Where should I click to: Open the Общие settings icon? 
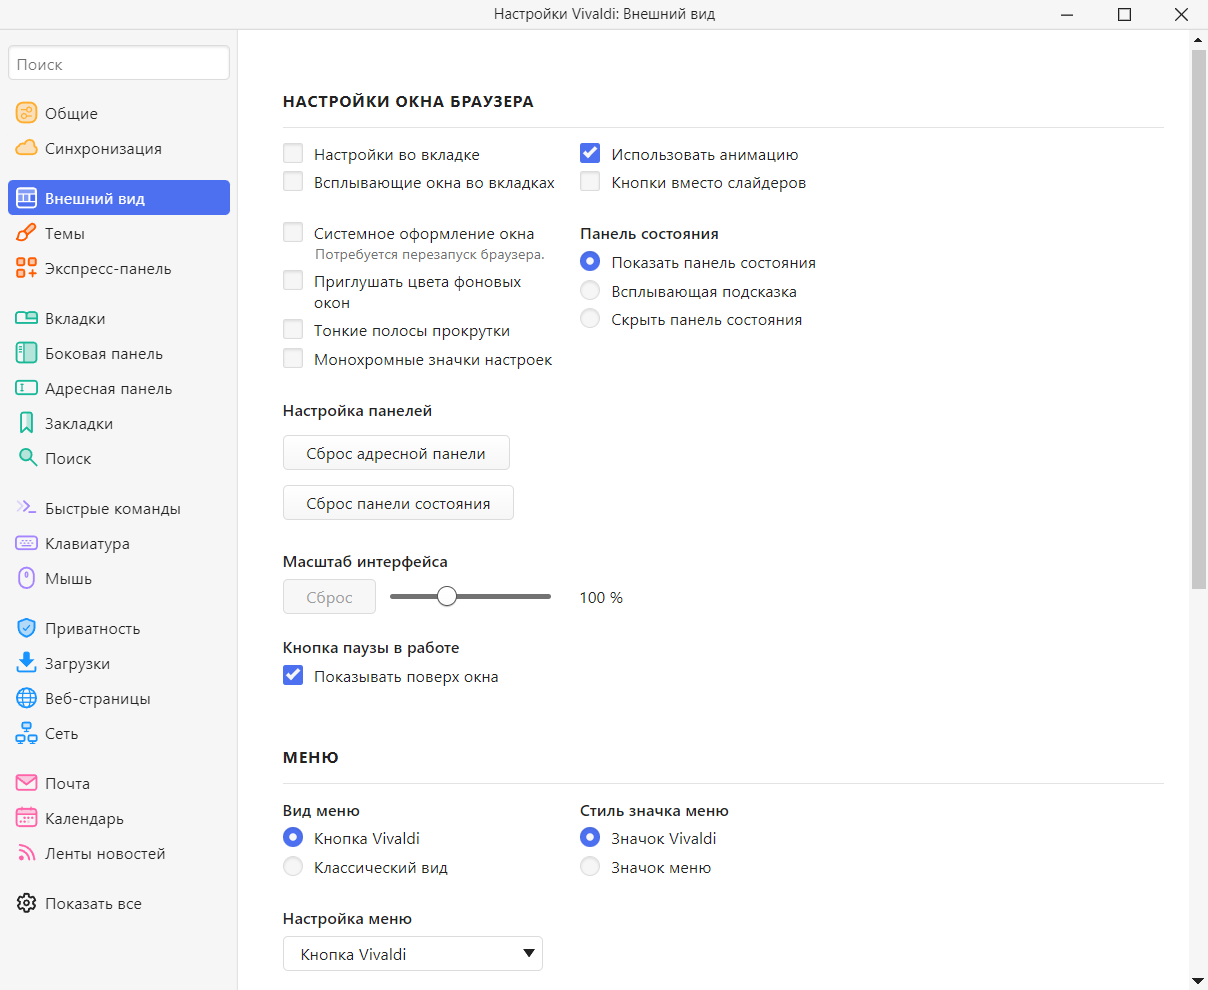click(27, 113)
